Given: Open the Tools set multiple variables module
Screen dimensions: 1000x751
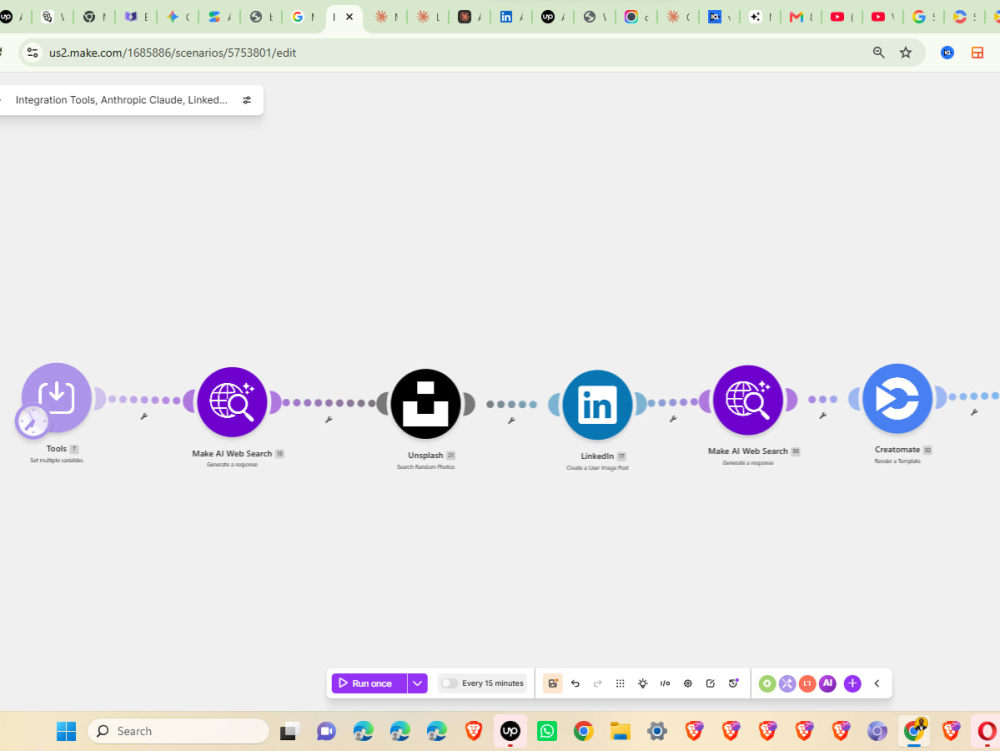Looking at the screenshot, I should [x=57, y=398].
